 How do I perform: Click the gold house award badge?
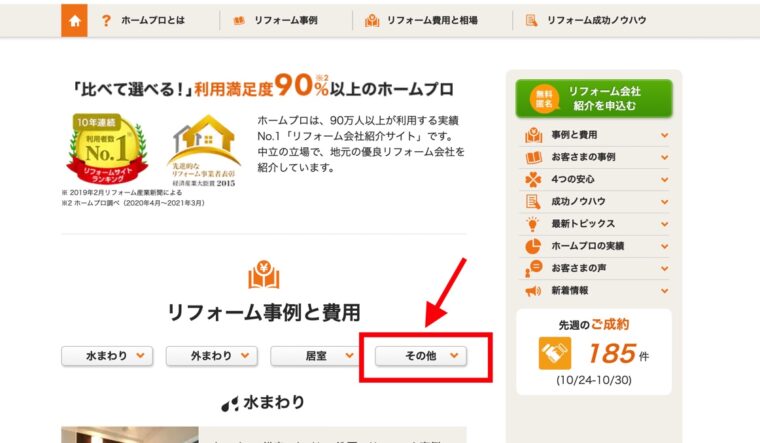(204, 151)
